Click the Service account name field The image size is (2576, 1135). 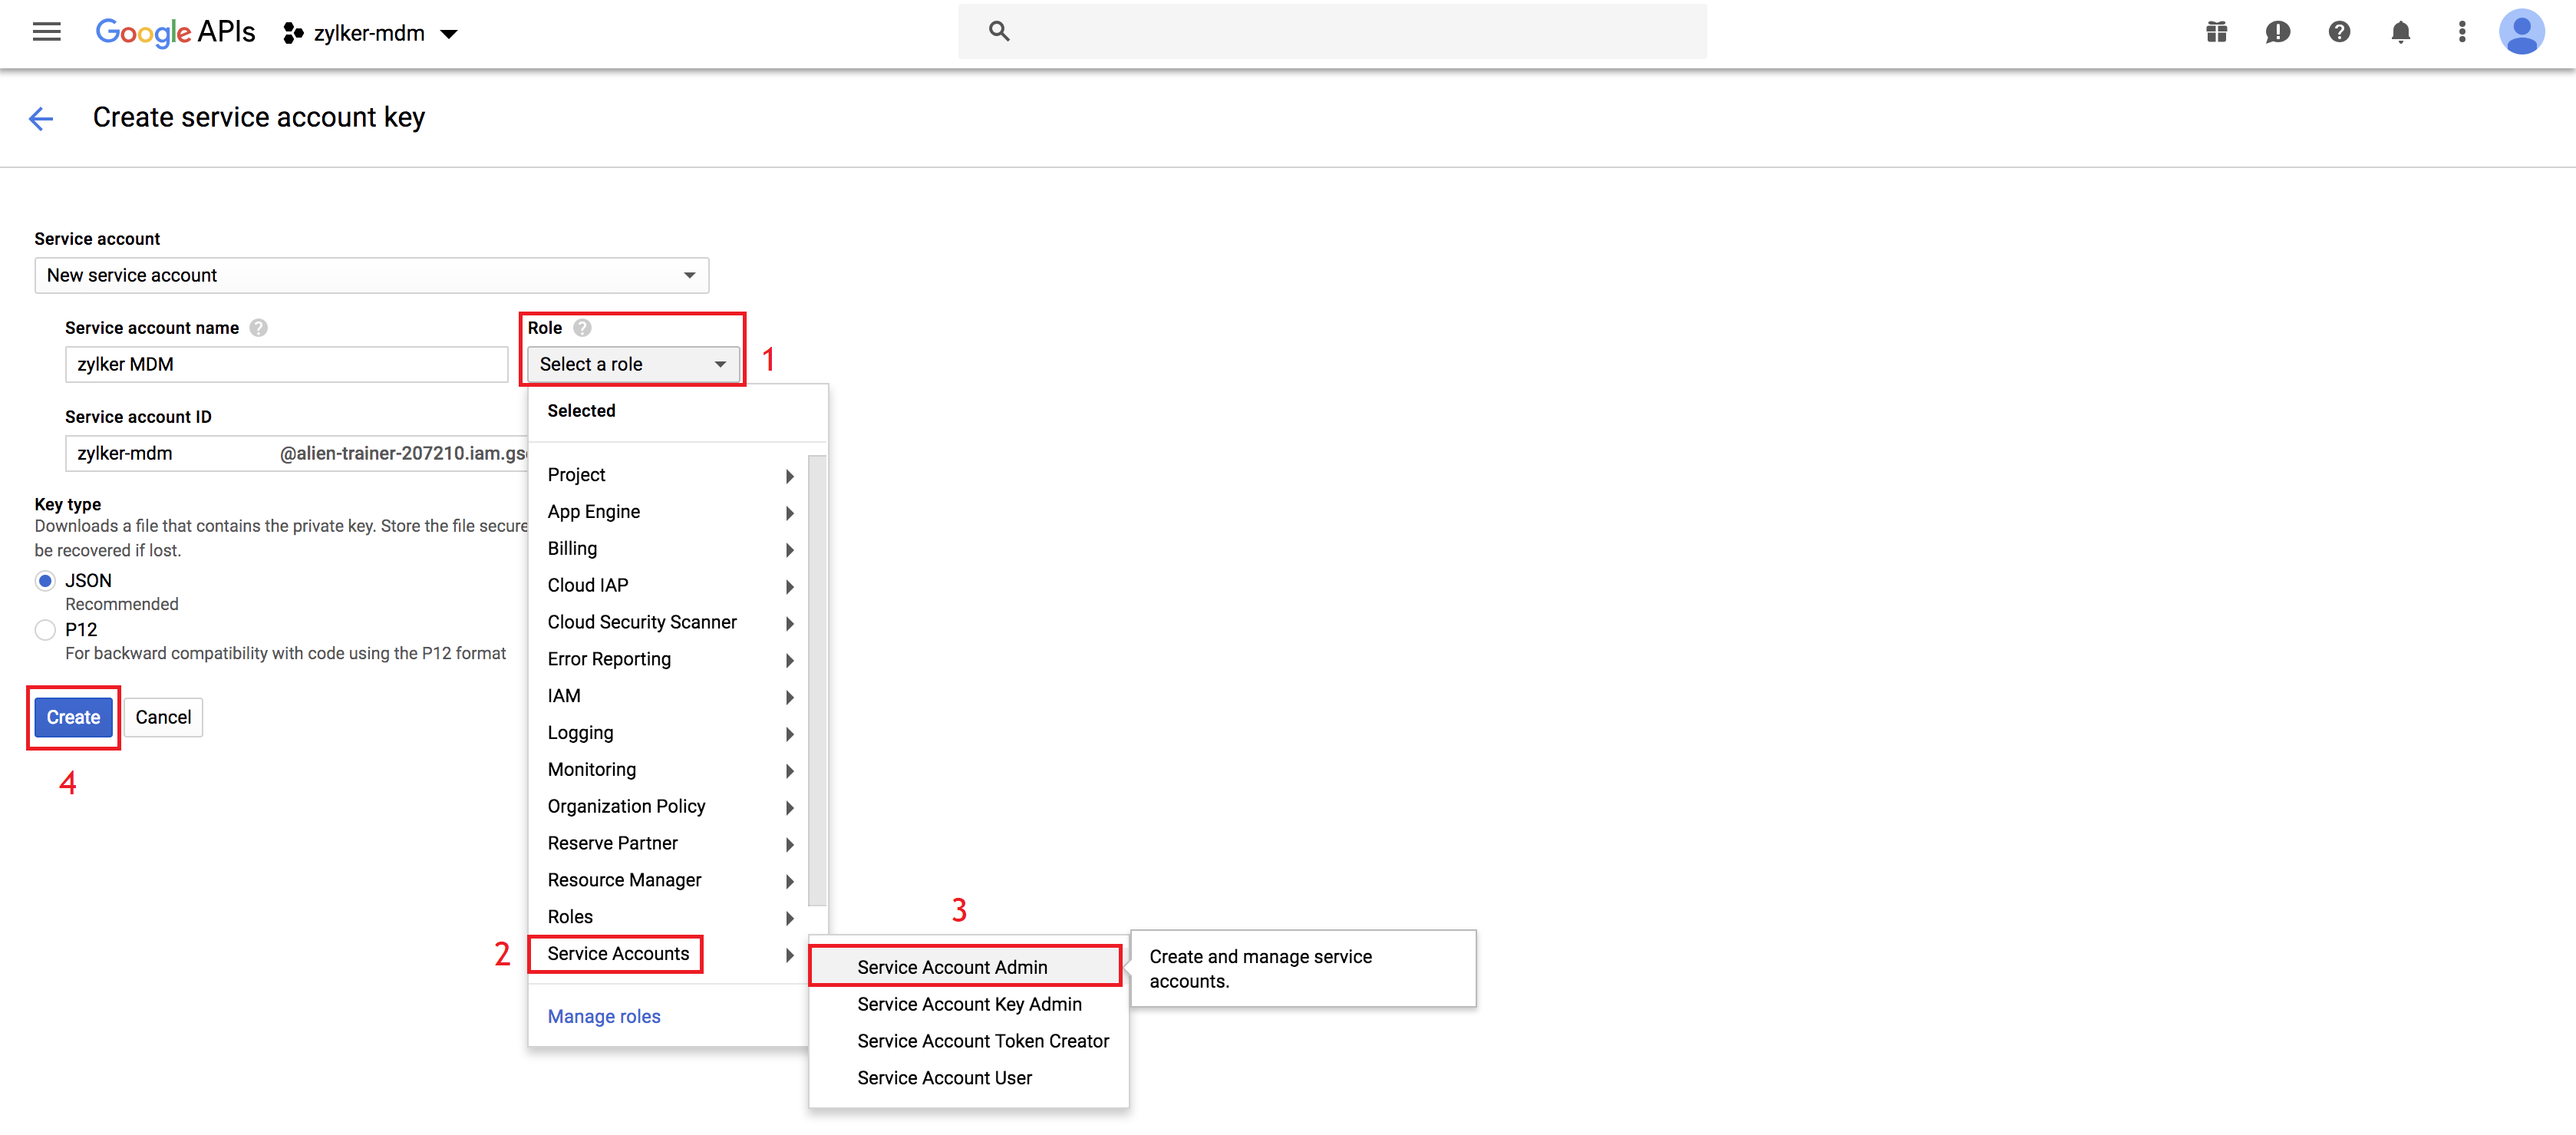point(286,364)
